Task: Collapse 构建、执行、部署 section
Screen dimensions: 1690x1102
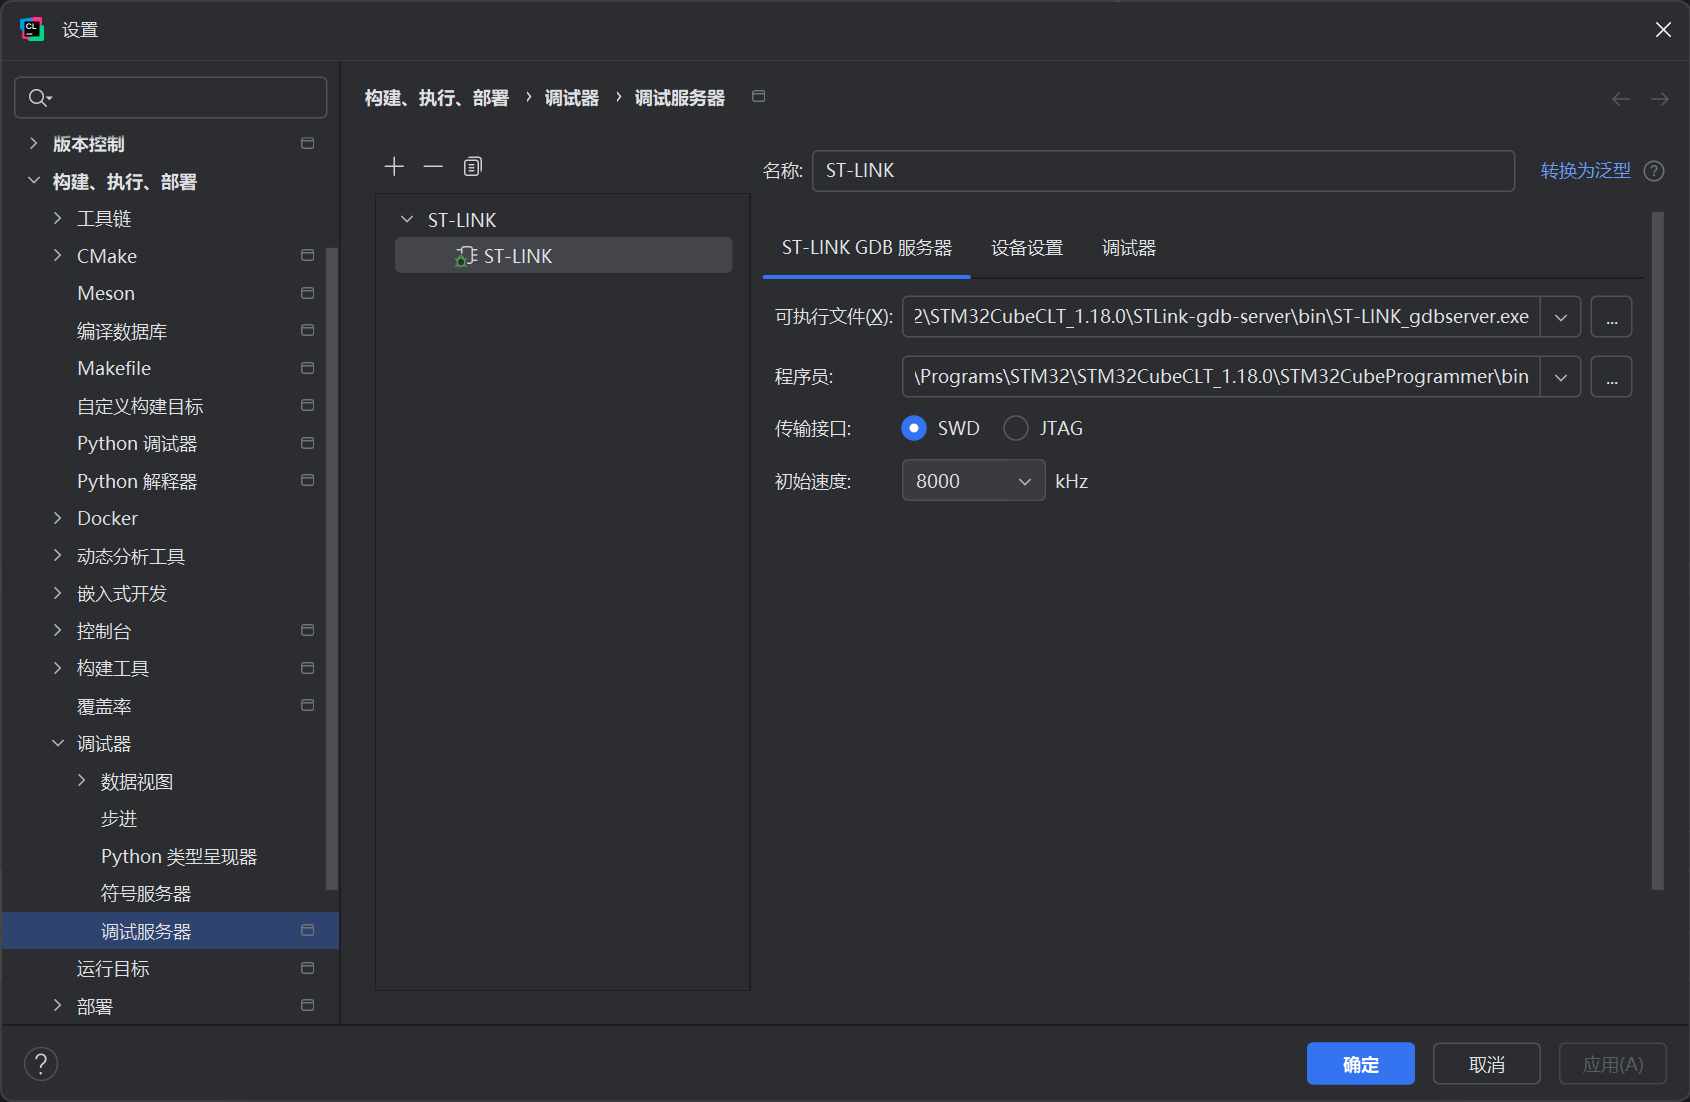Action: 34,181
